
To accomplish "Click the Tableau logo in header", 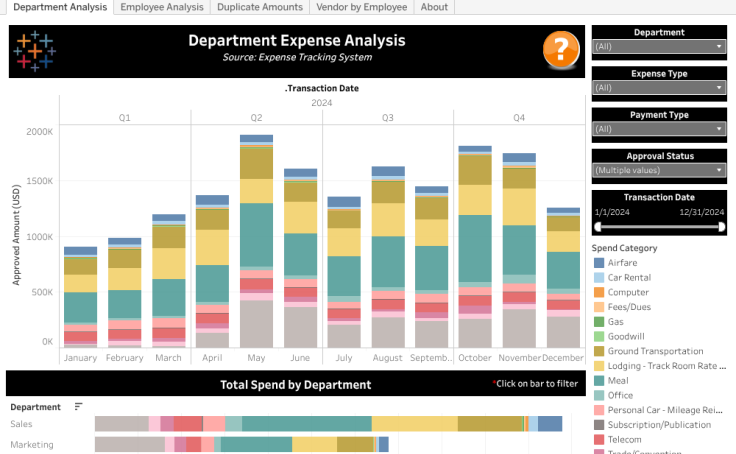I will coord(35,51).
